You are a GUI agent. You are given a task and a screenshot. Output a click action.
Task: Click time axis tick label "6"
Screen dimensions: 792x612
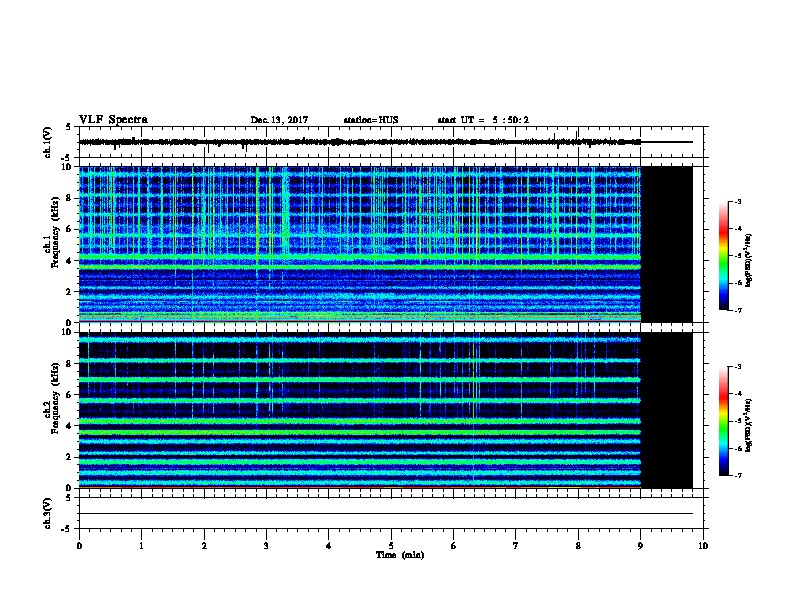[454, 546]
